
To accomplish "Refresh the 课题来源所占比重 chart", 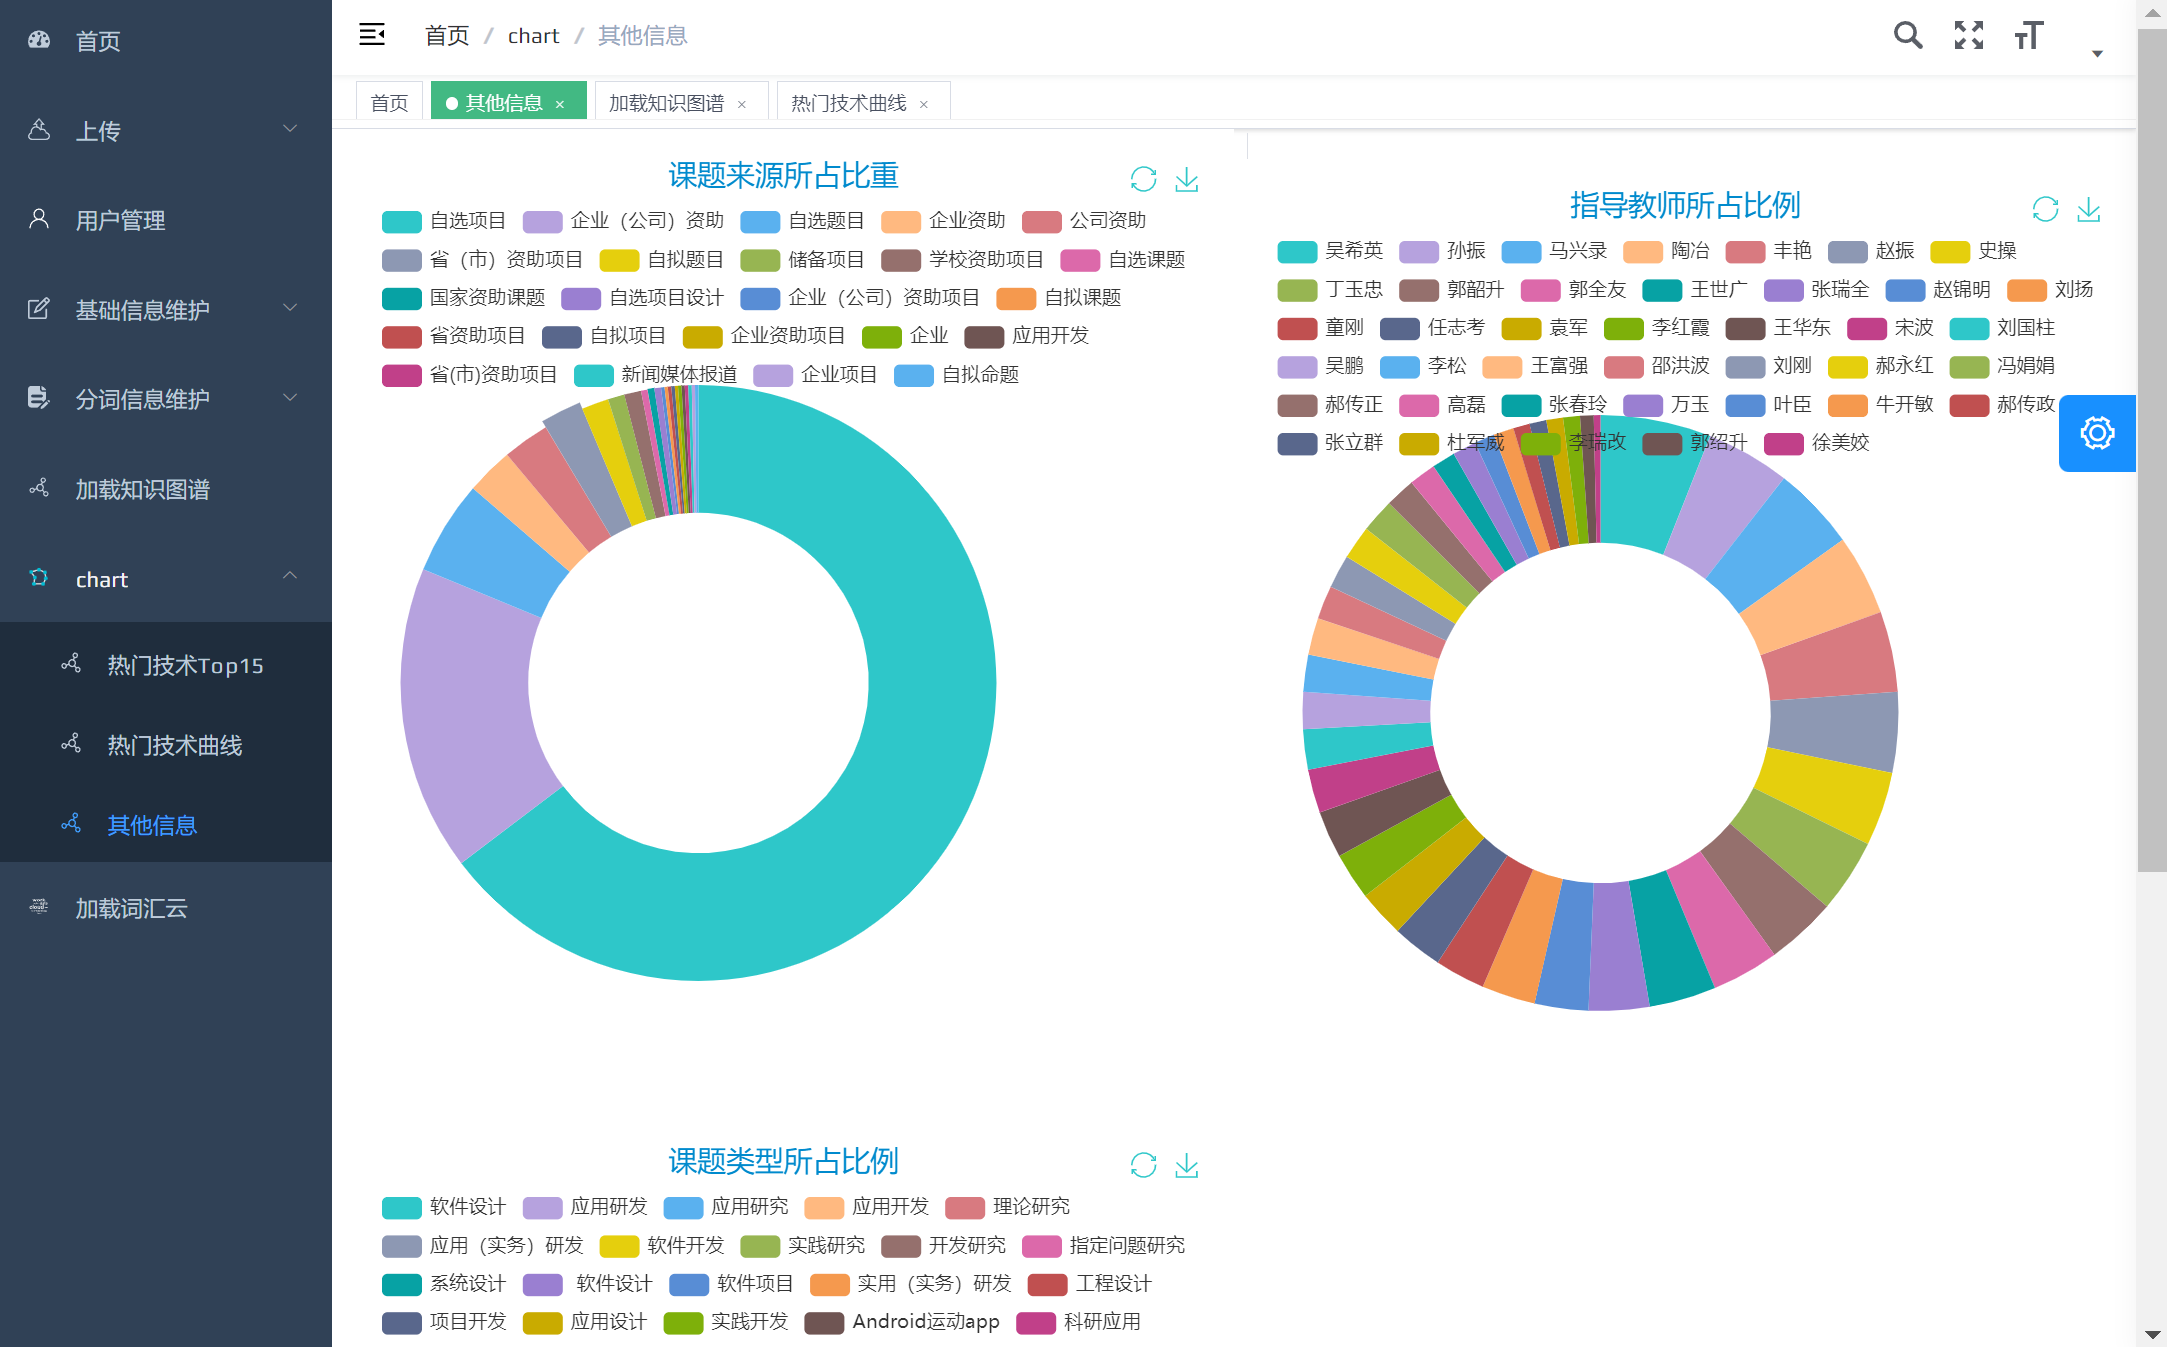I will point(1143,179).
